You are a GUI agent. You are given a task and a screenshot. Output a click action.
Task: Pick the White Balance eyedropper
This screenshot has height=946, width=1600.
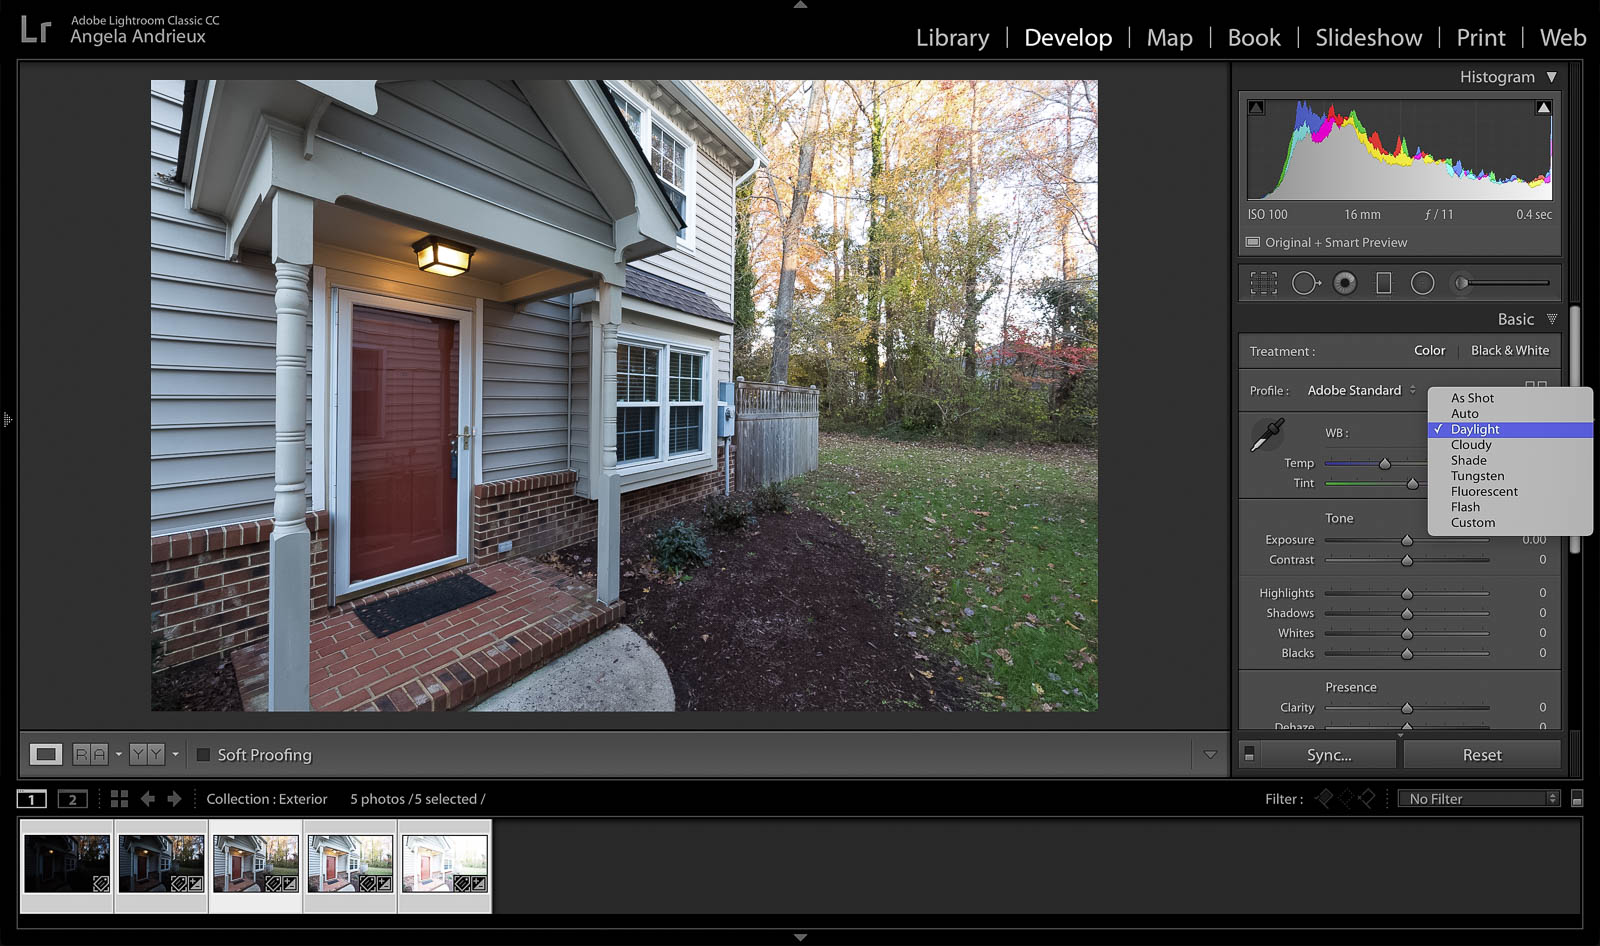[x=1267, y=435]
